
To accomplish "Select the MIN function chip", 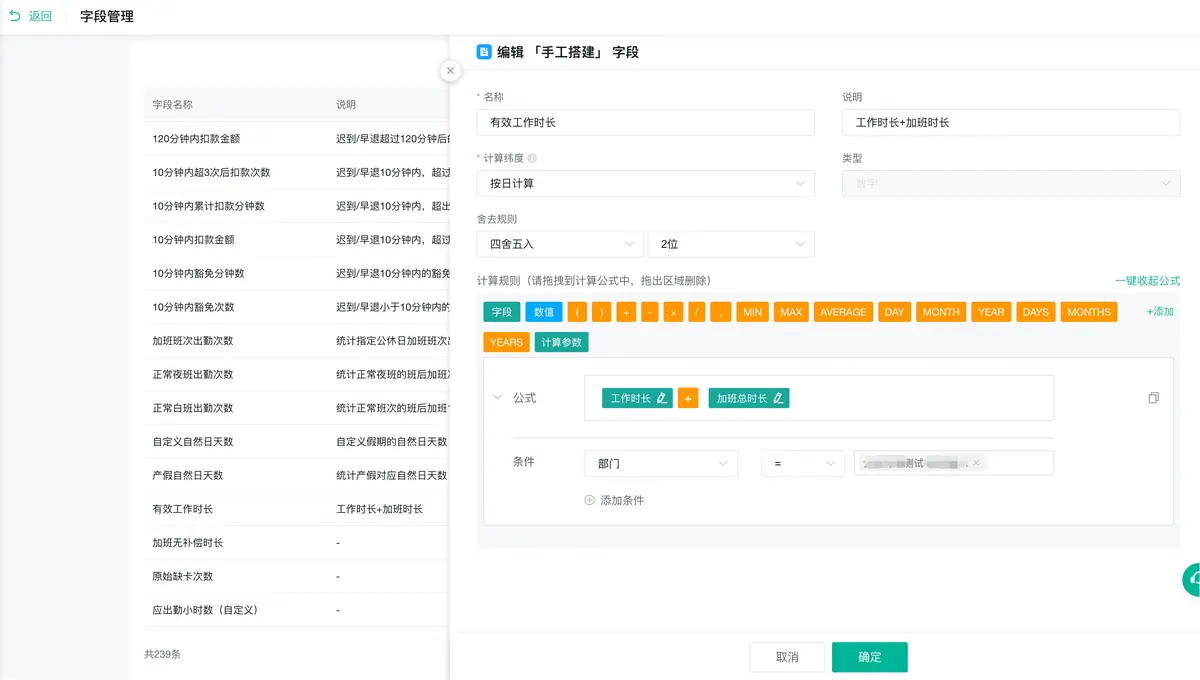I will (752, 312).
